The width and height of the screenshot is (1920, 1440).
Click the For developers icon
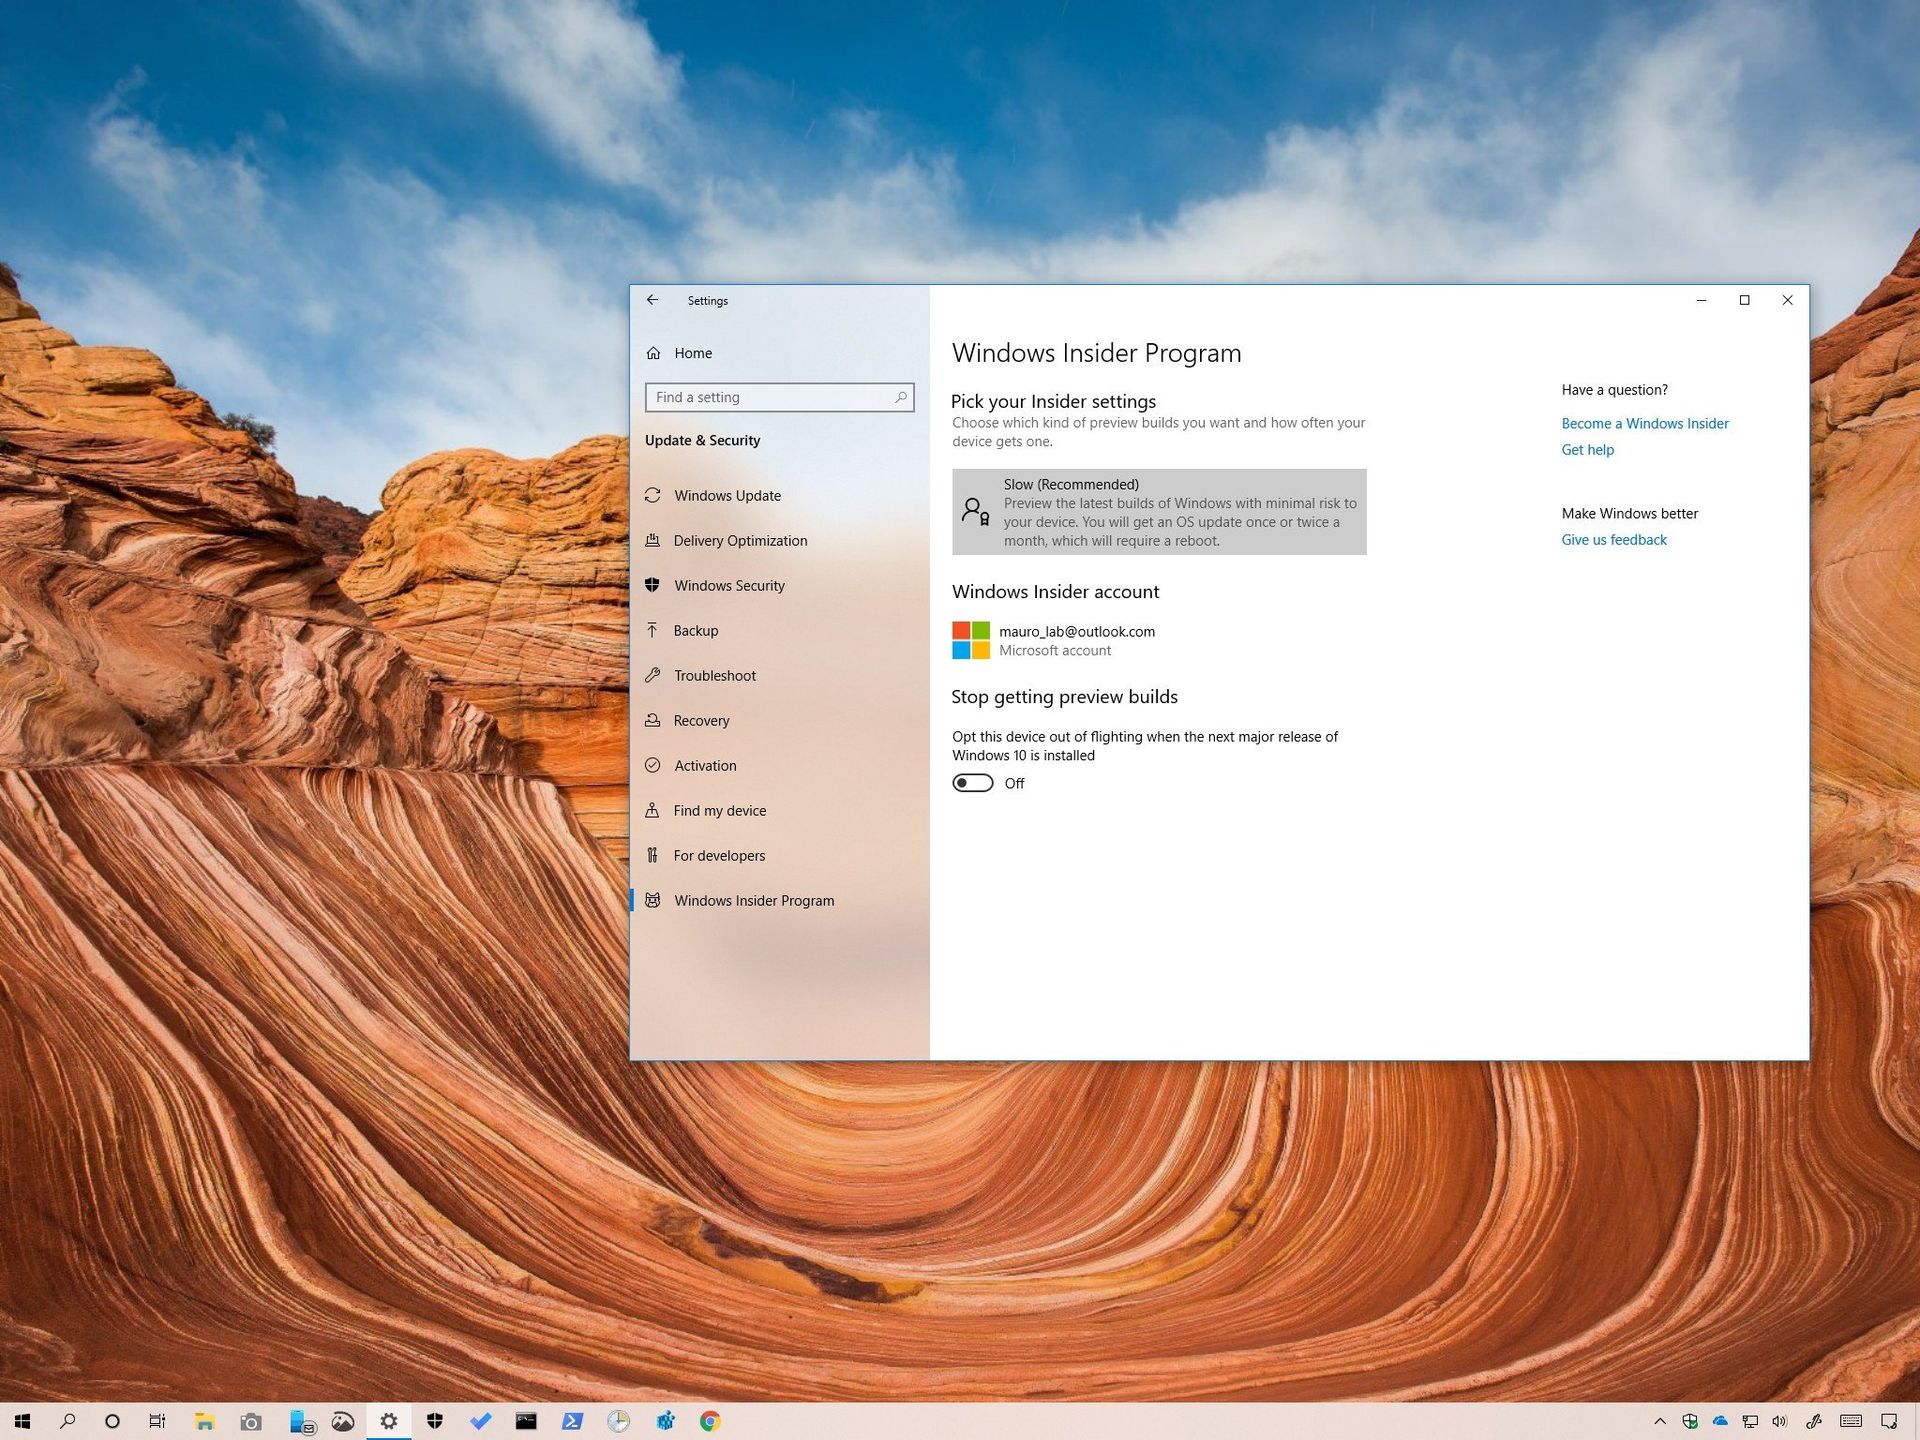click(x=653, y=855)
